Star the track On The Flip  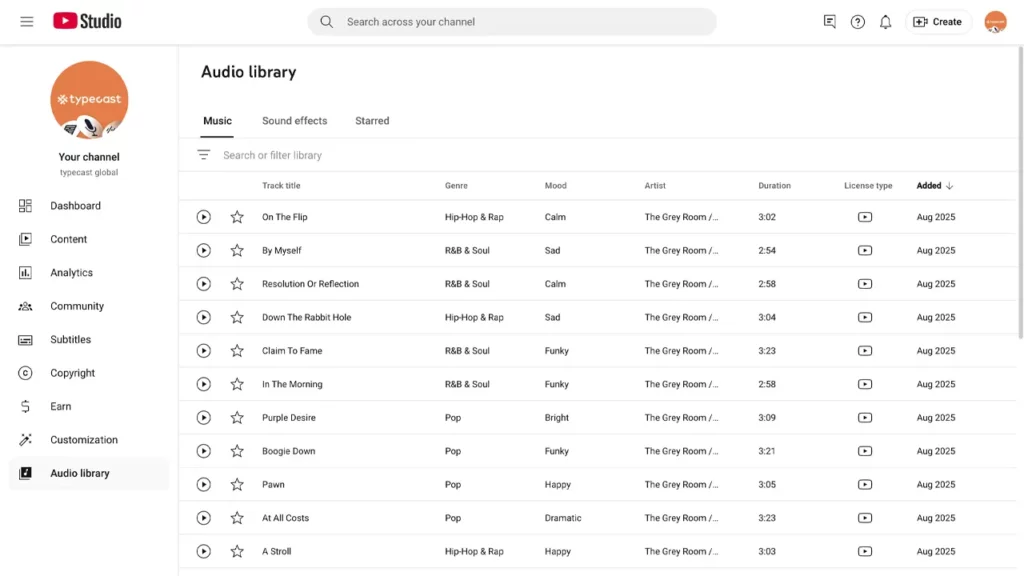pos(237,217)
